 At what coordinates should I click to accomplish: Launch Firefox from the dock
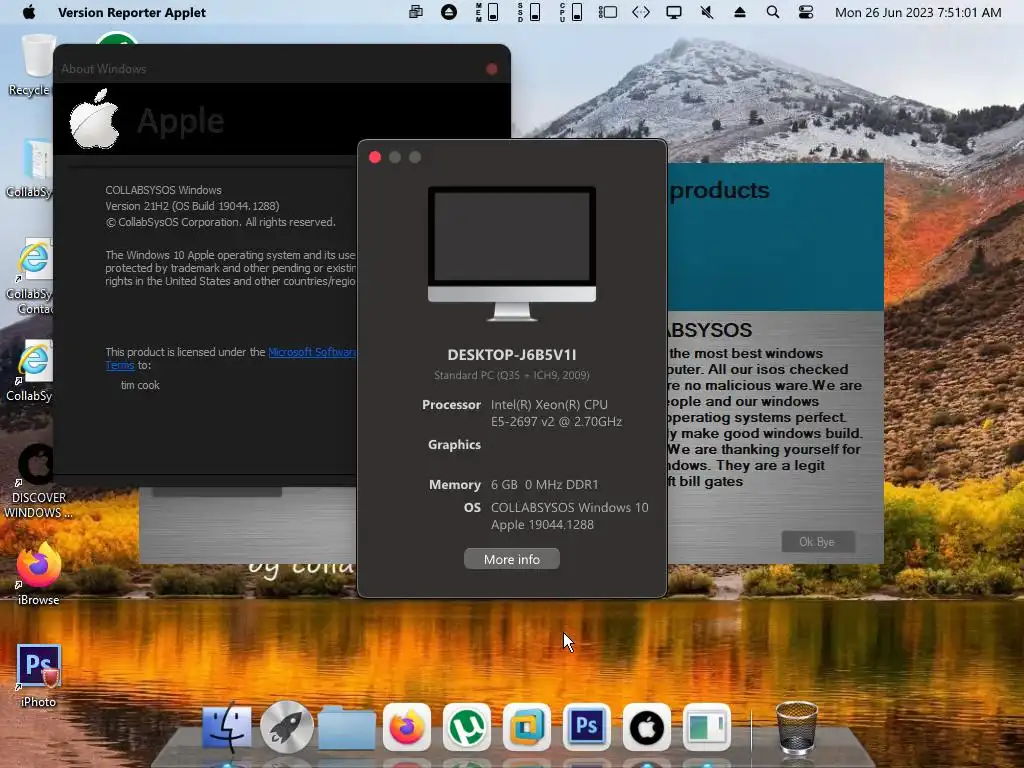406,727
